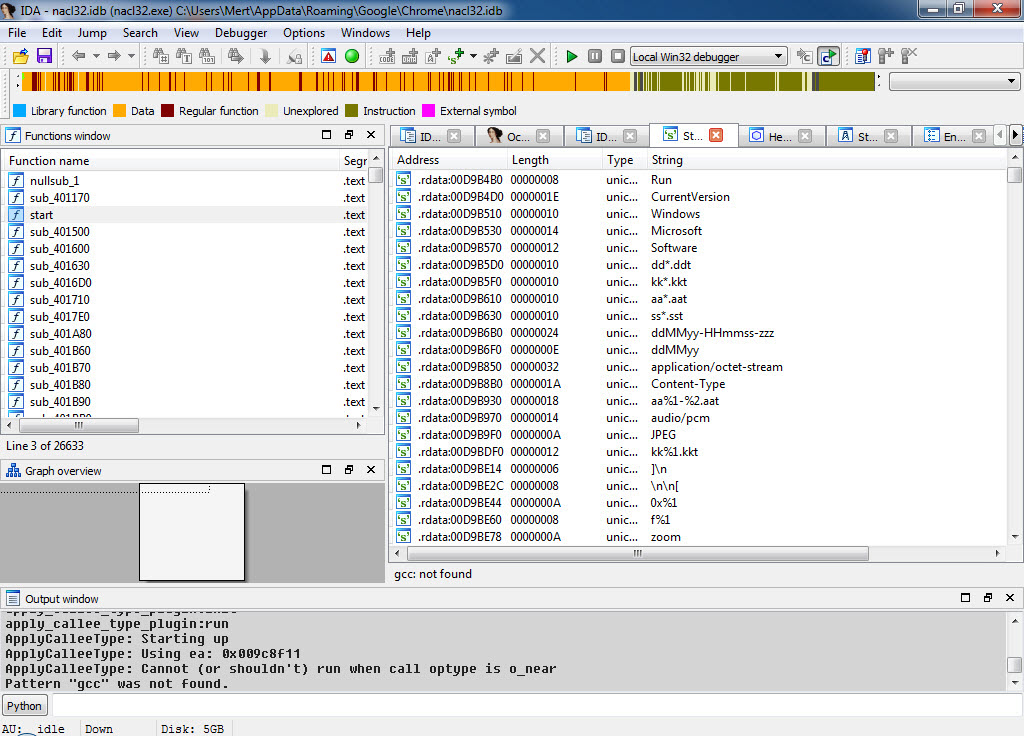The image size is (1024, 736).
Task: Open the back-navigation history dropdown
Action: click(x=96, y=56)
